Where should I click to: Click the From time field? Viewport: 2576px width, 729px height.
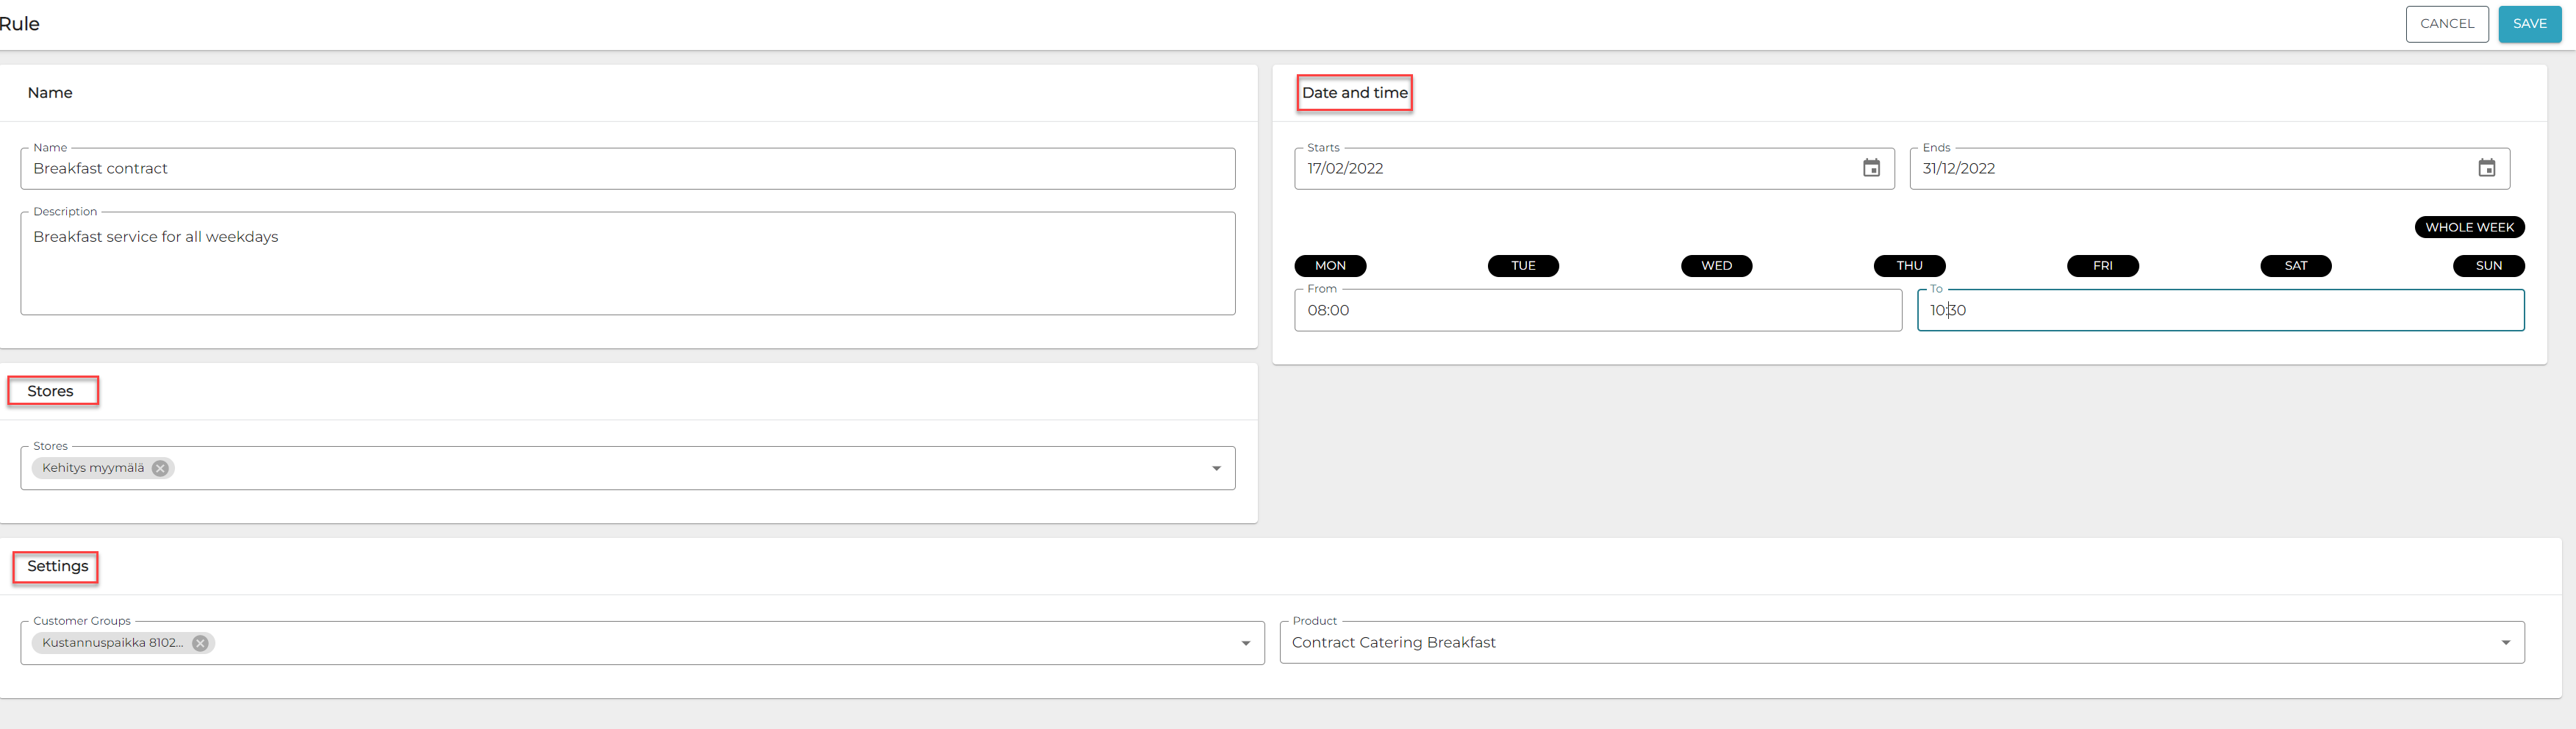[1597, 310]
